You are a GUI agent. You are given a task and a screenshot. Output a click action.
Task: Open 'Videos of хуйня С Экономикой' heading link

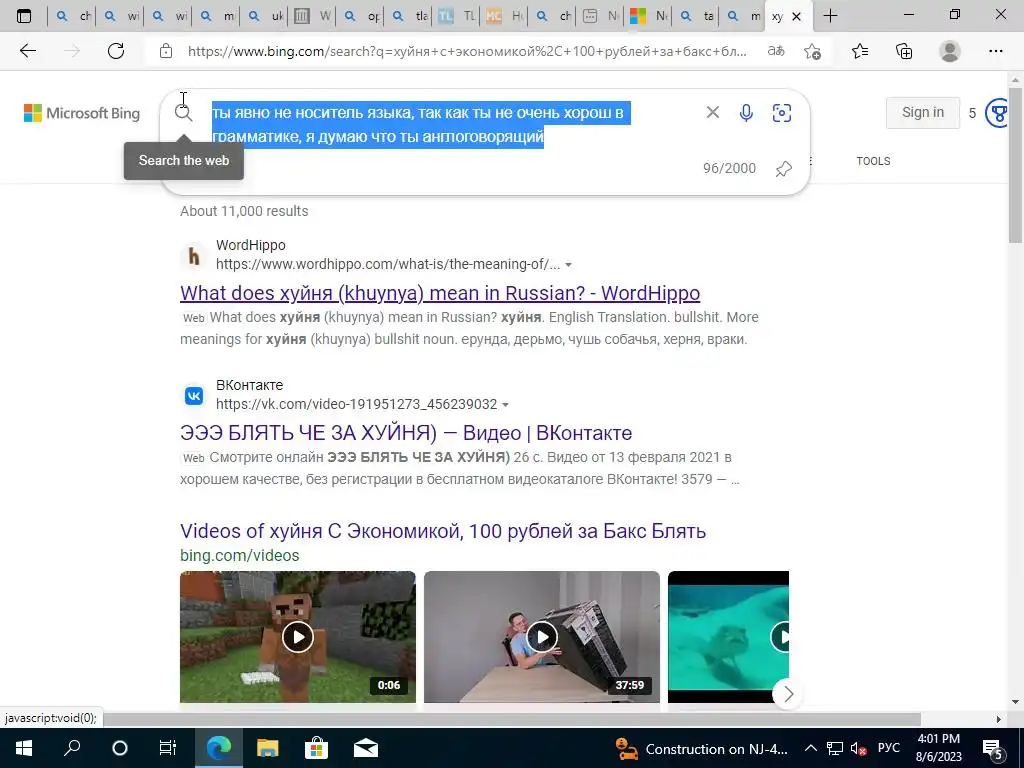443,531
